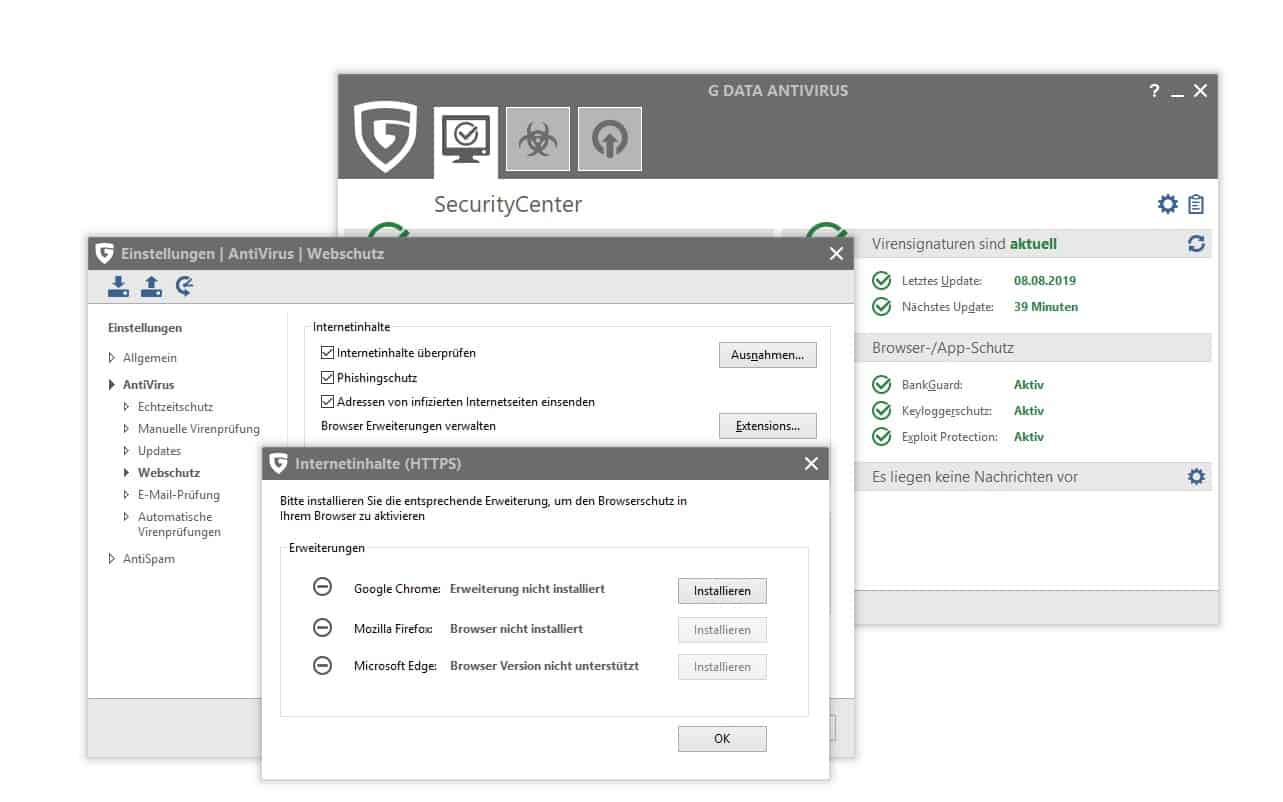Image resolution: width=1283 pixels, height=802 pixels.
Task: Click the export settings upload icon
Action: [x=151, y=287]
